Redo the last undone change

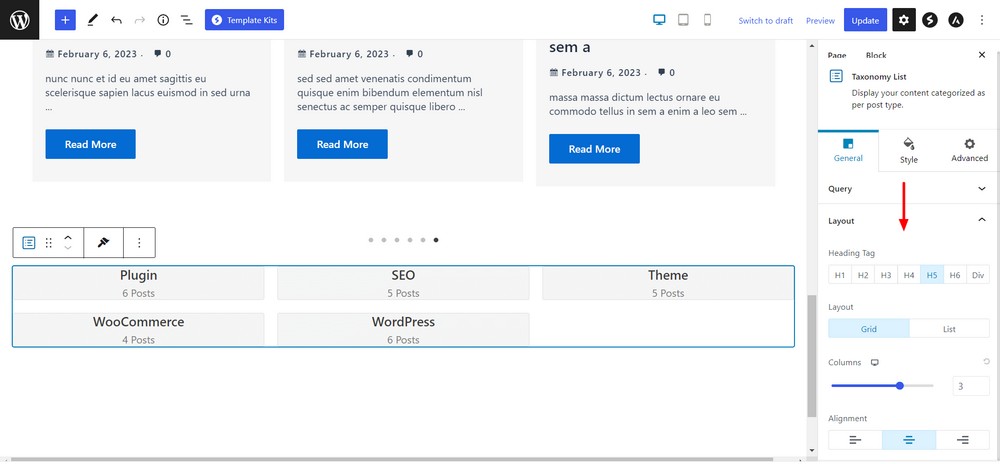coord(140,20)
